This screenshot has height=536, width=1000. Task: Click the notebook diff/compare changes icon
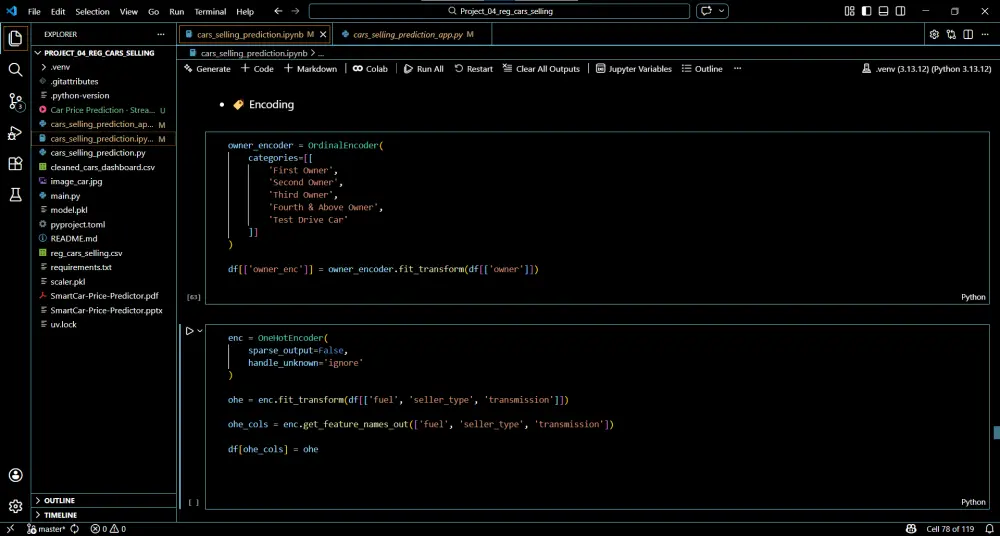(x=952, y=34)
